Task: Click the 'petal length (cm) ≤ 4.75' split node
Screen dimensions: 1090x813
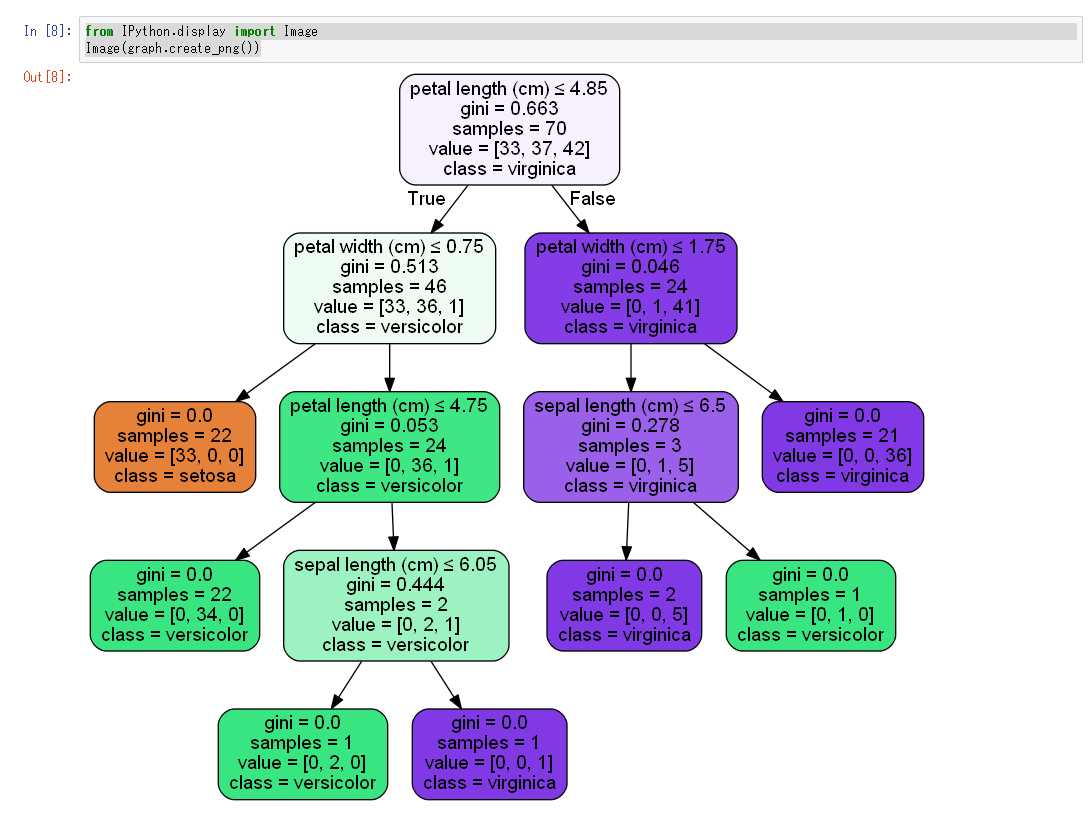Action: point(389,446)
